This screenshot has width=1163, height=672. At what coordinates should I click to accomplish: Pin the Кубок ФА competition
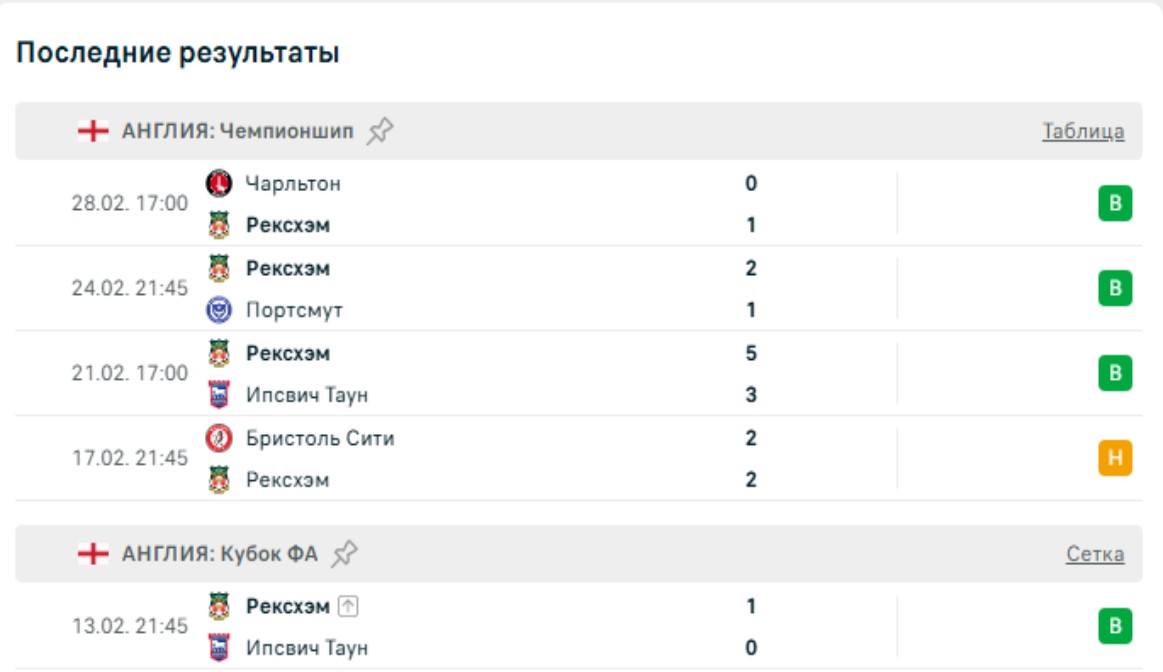(345, 554)
